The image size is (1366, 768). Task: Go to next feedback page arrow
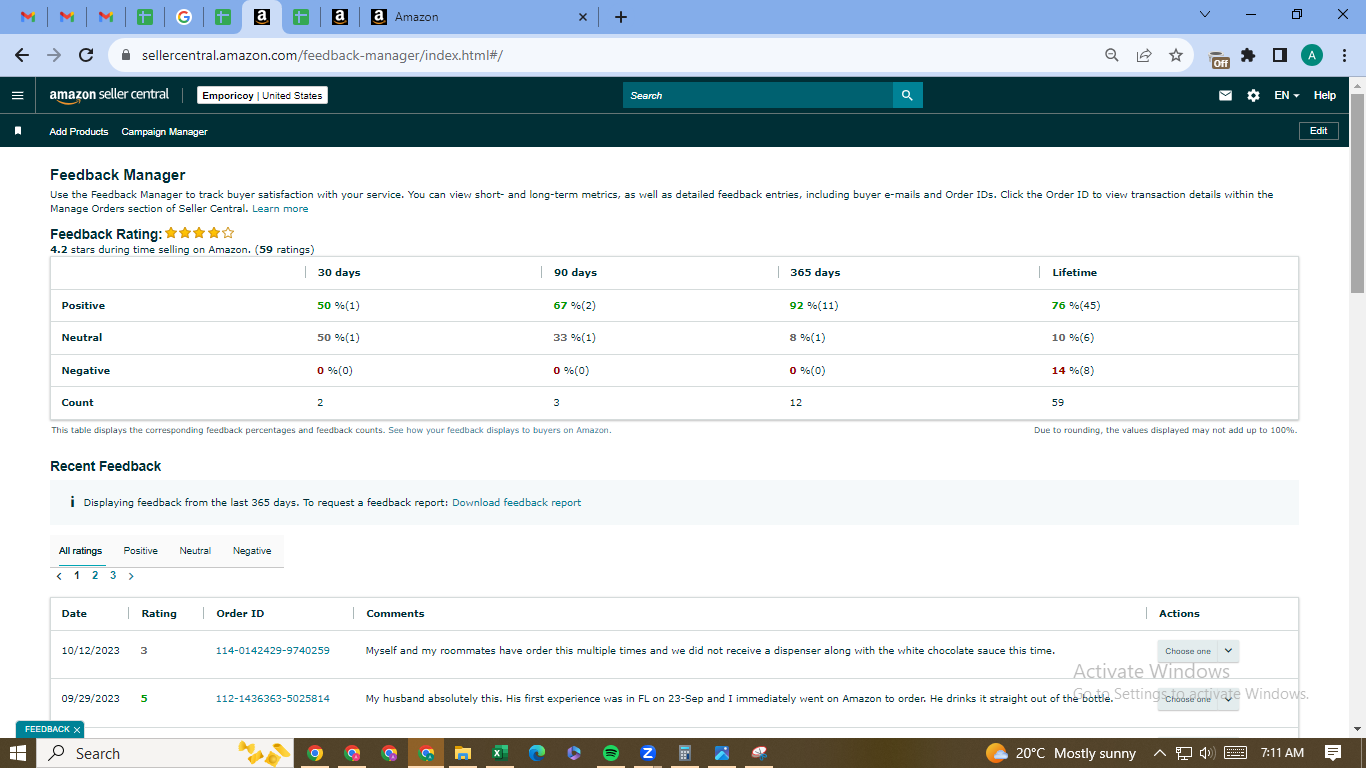pyautogui.click(x=131, y=576)
